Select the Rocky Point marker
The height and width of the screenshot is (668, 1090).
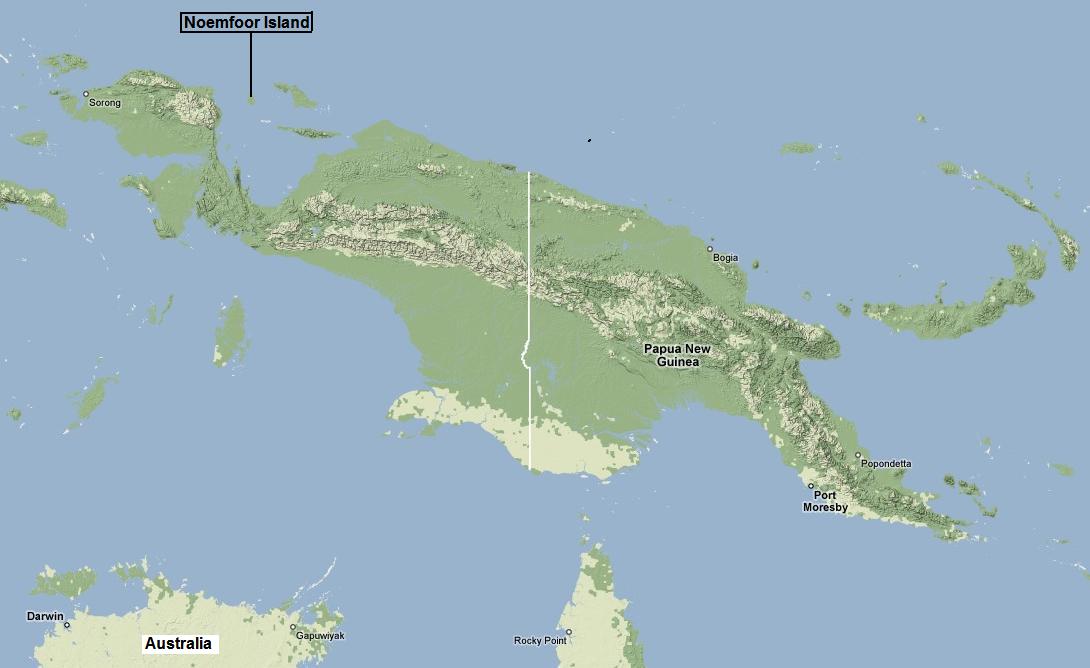click(568, 632)
